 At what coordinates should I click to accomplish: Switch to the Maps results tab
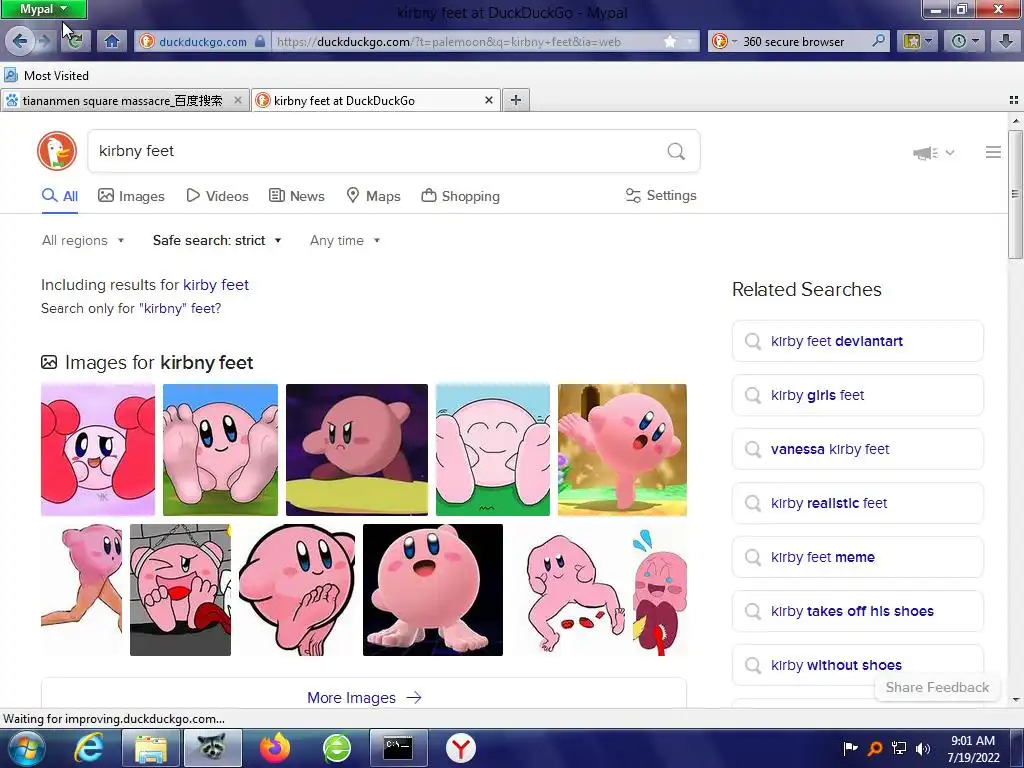click(x=373, y=196)
